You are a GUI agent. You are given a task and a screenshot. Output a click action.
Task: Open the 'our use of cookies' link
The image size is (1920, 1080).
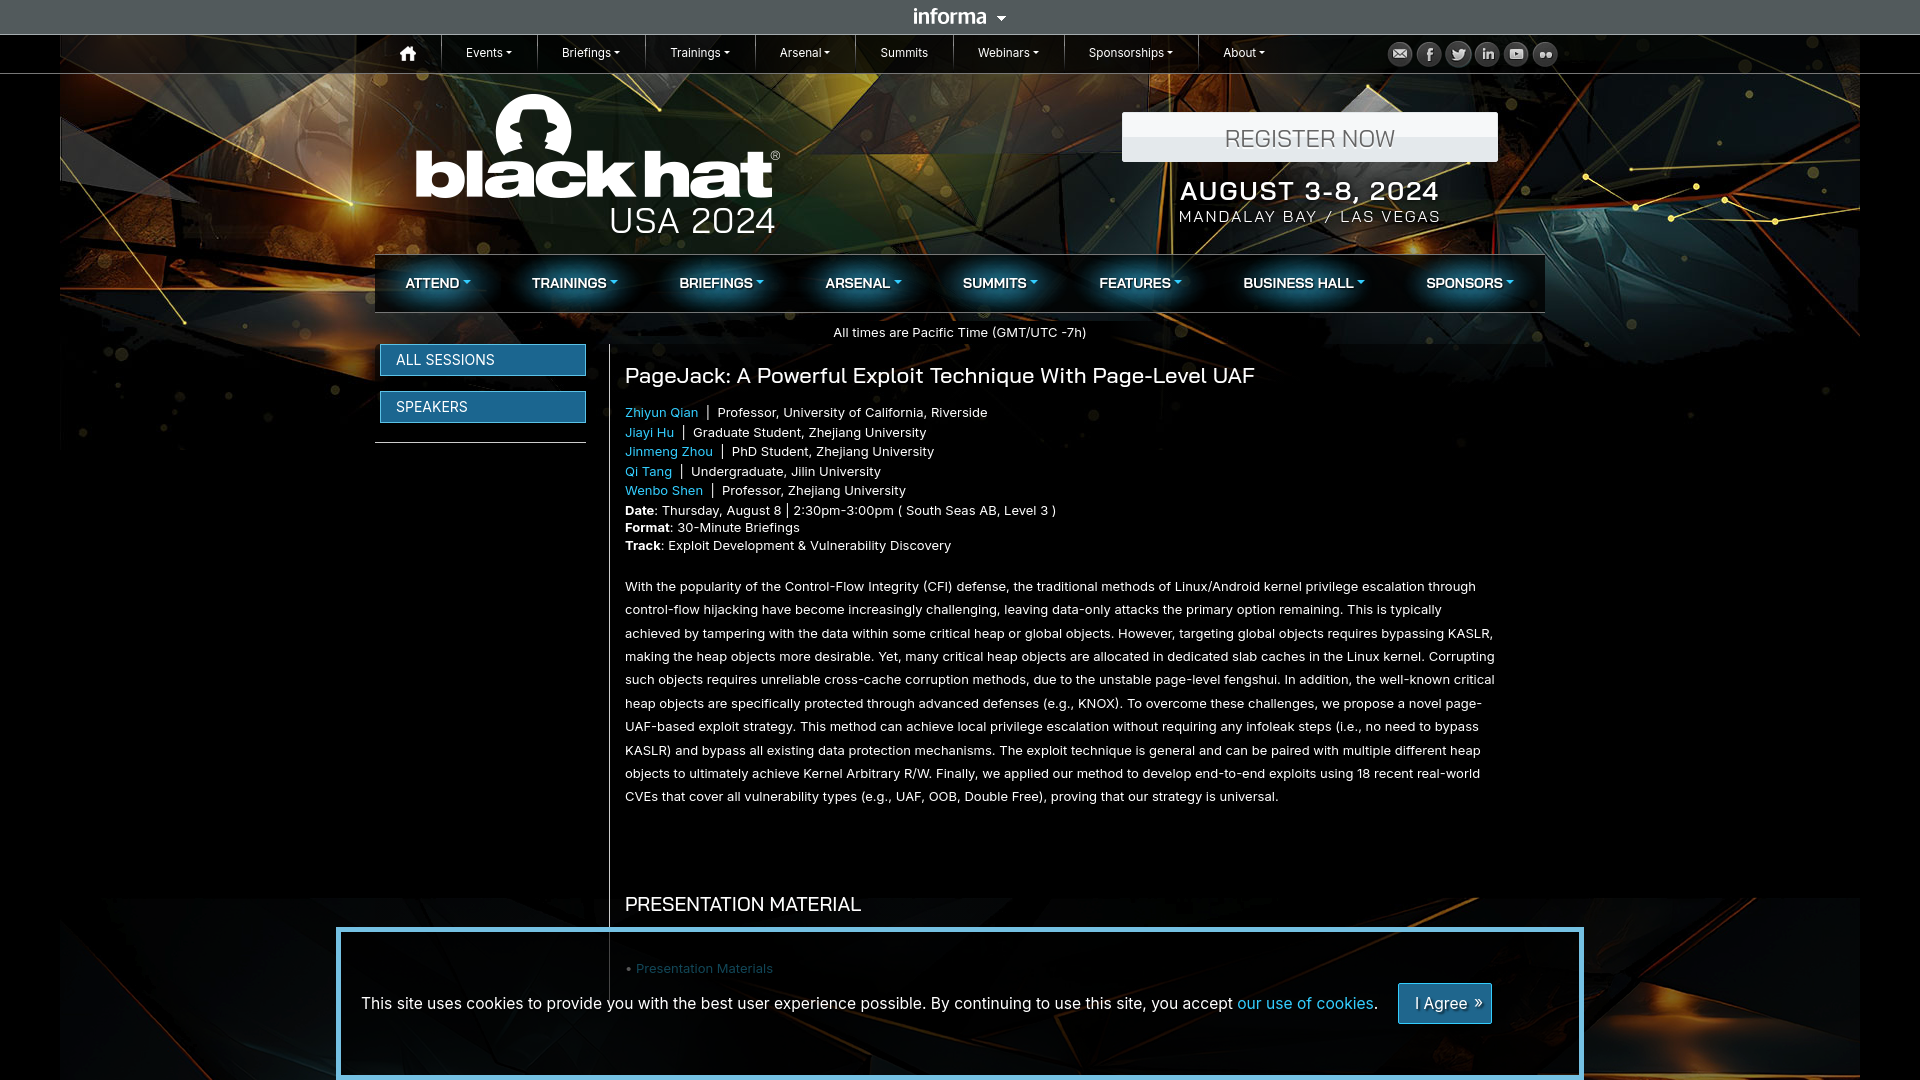[1305, 1003]
